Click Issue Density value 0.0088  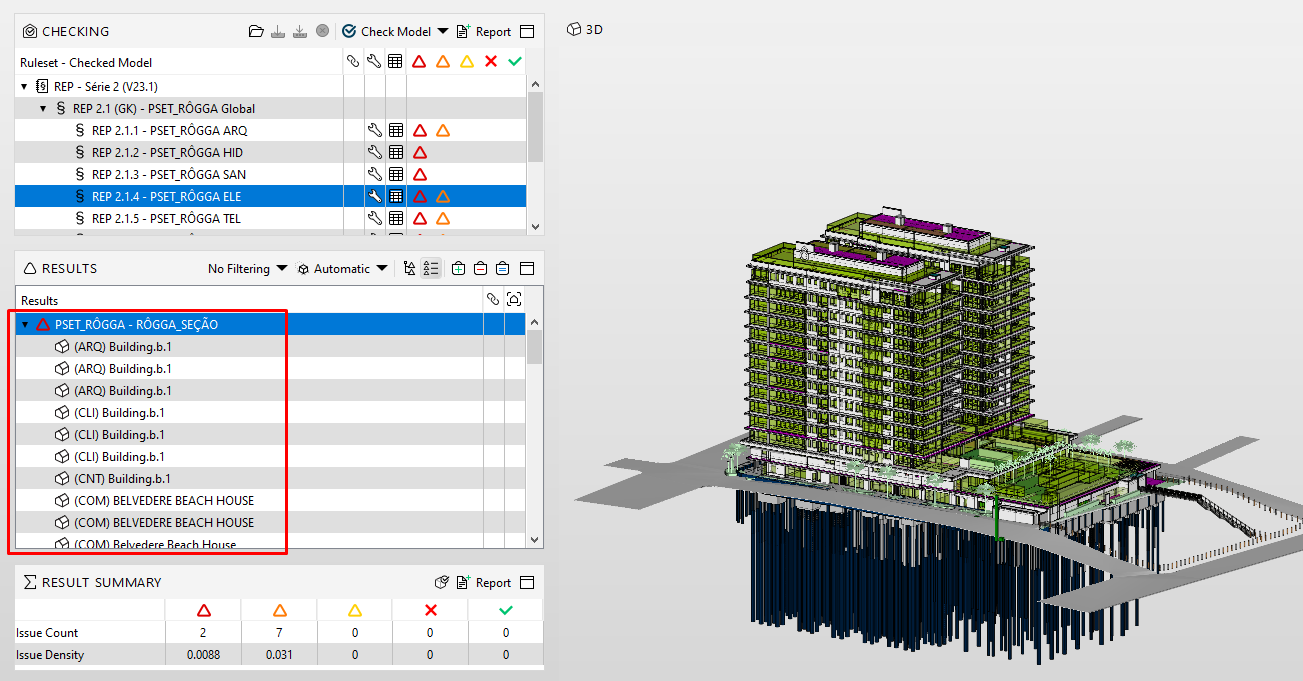(x=203, y=654)
